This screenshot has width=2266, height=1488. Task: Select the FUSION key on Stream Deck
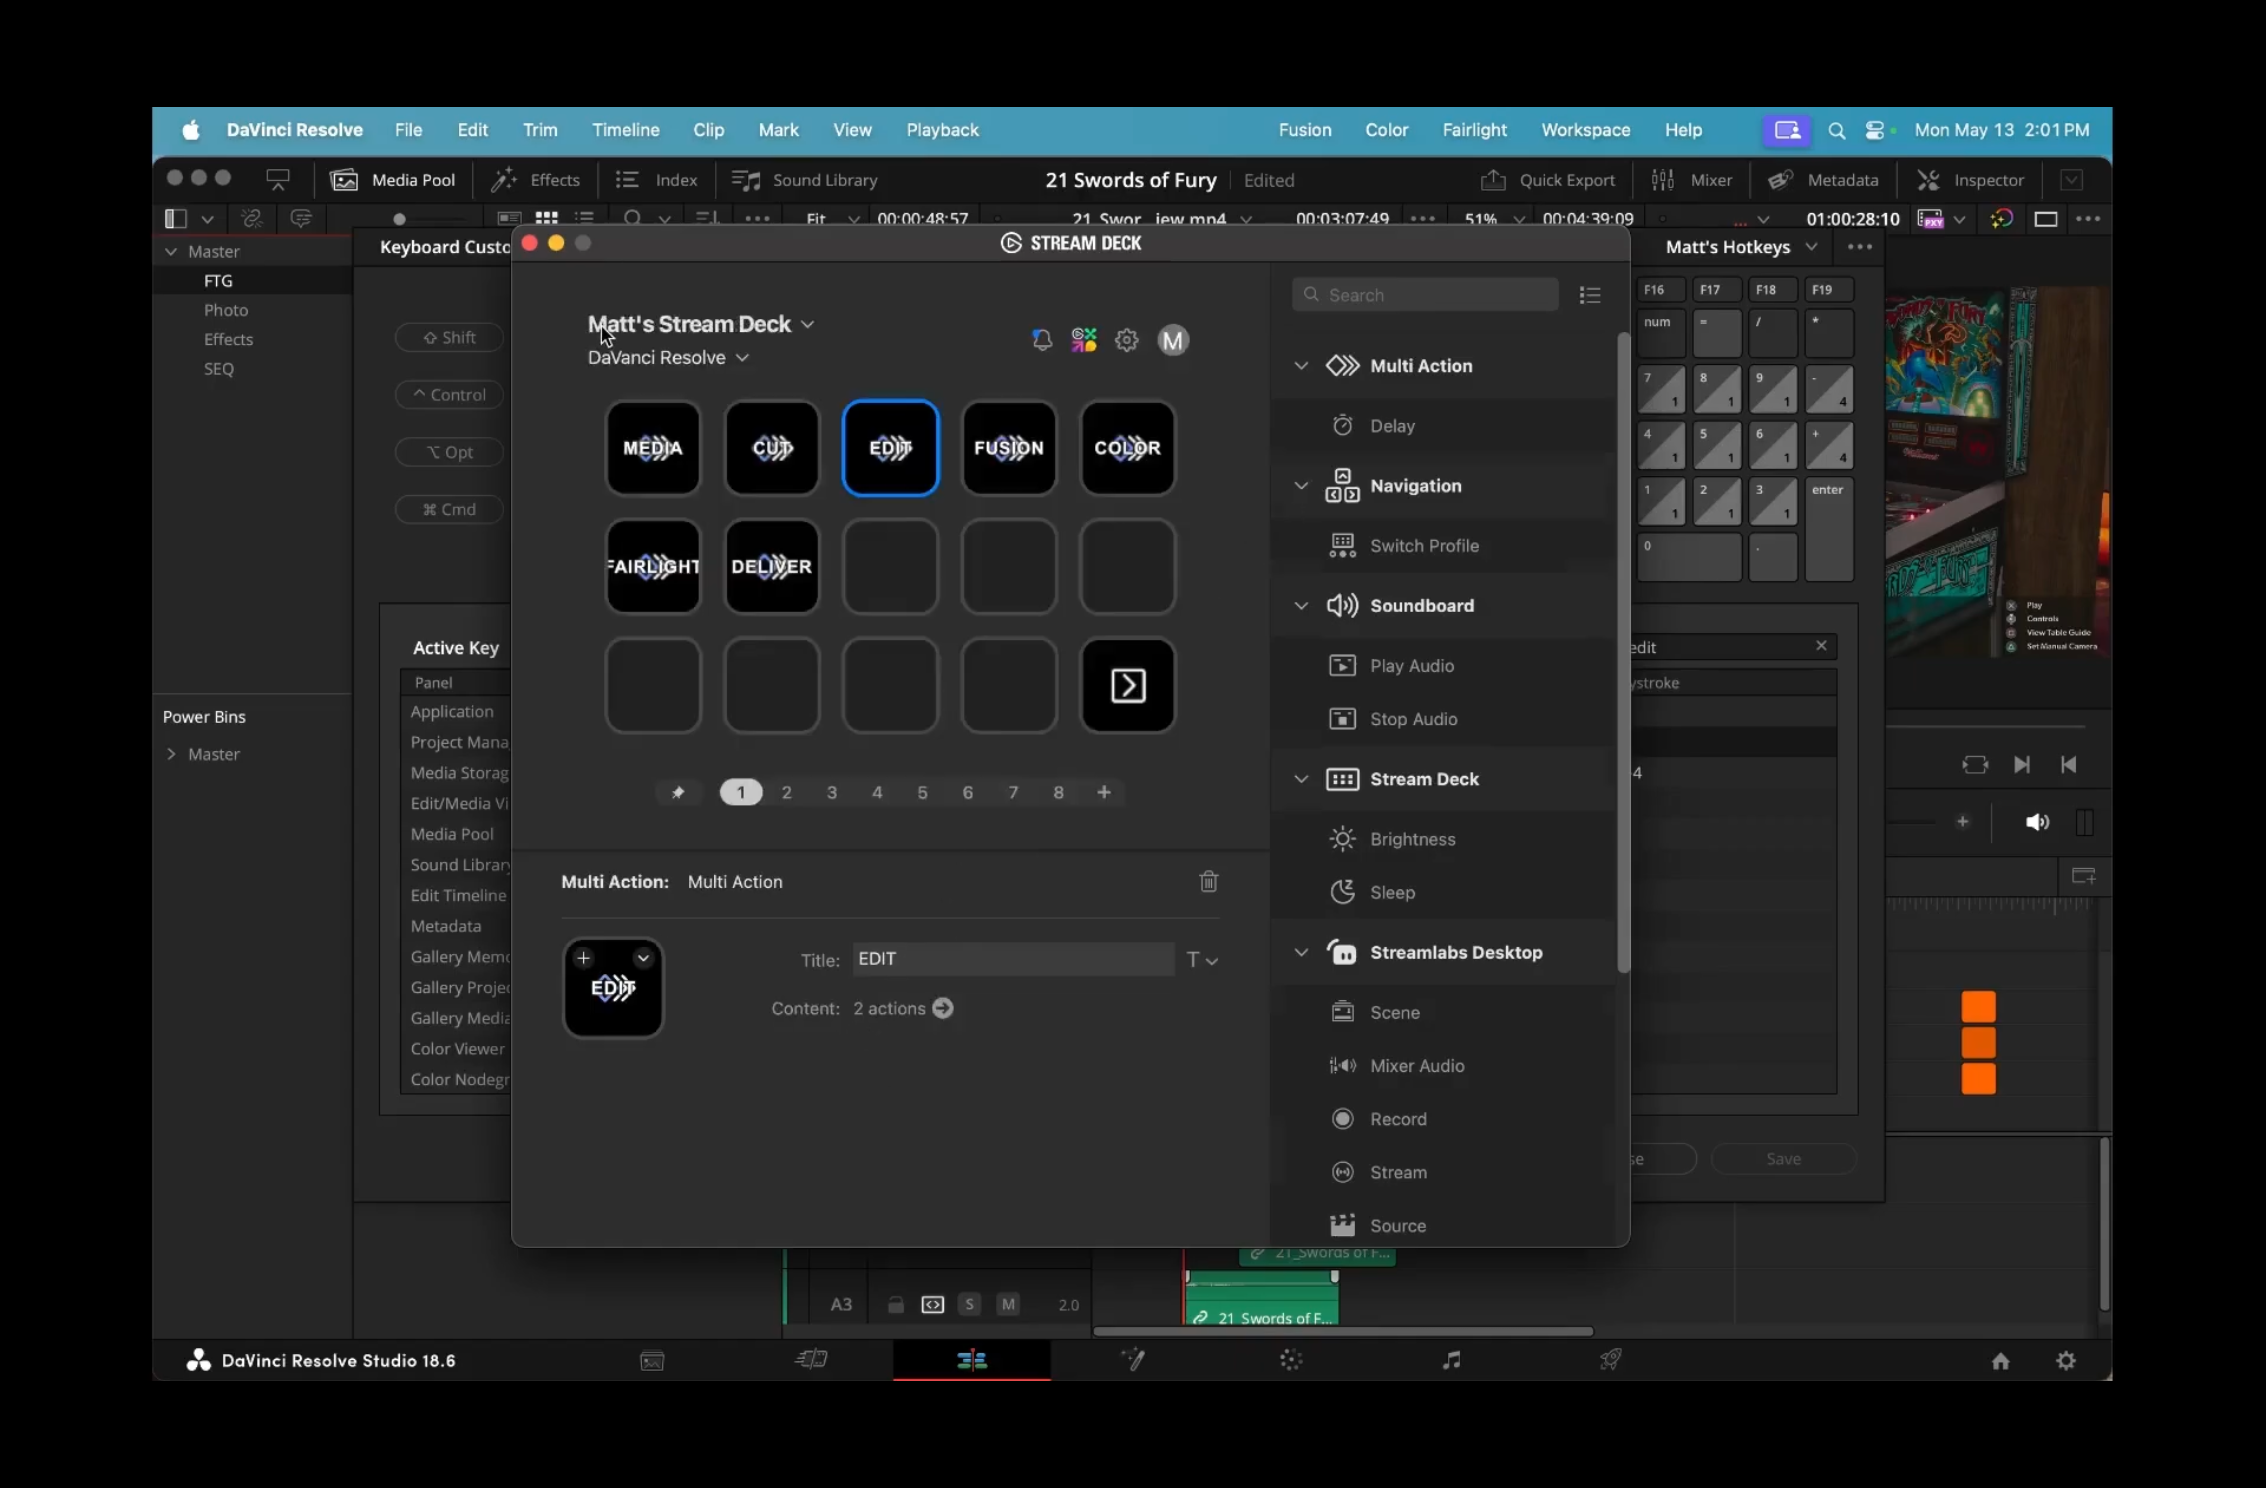point(1009,448)
